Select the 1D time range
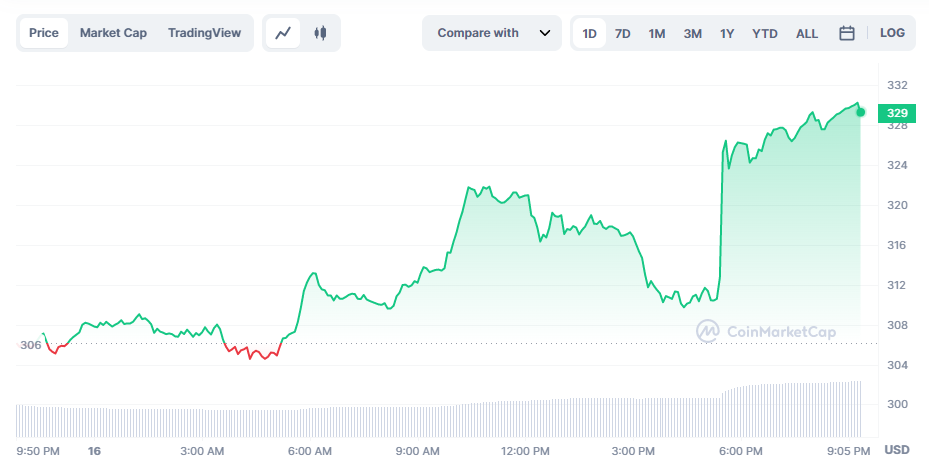Viewport: 929px width, 460px height. 590,33
